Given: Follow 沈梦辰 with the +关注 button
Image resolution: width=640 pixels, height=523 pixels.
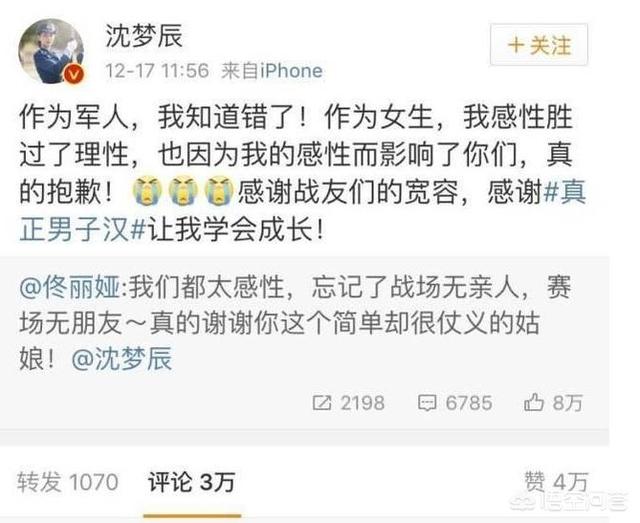Looking at the screenshot, I should tap(539, 45).
